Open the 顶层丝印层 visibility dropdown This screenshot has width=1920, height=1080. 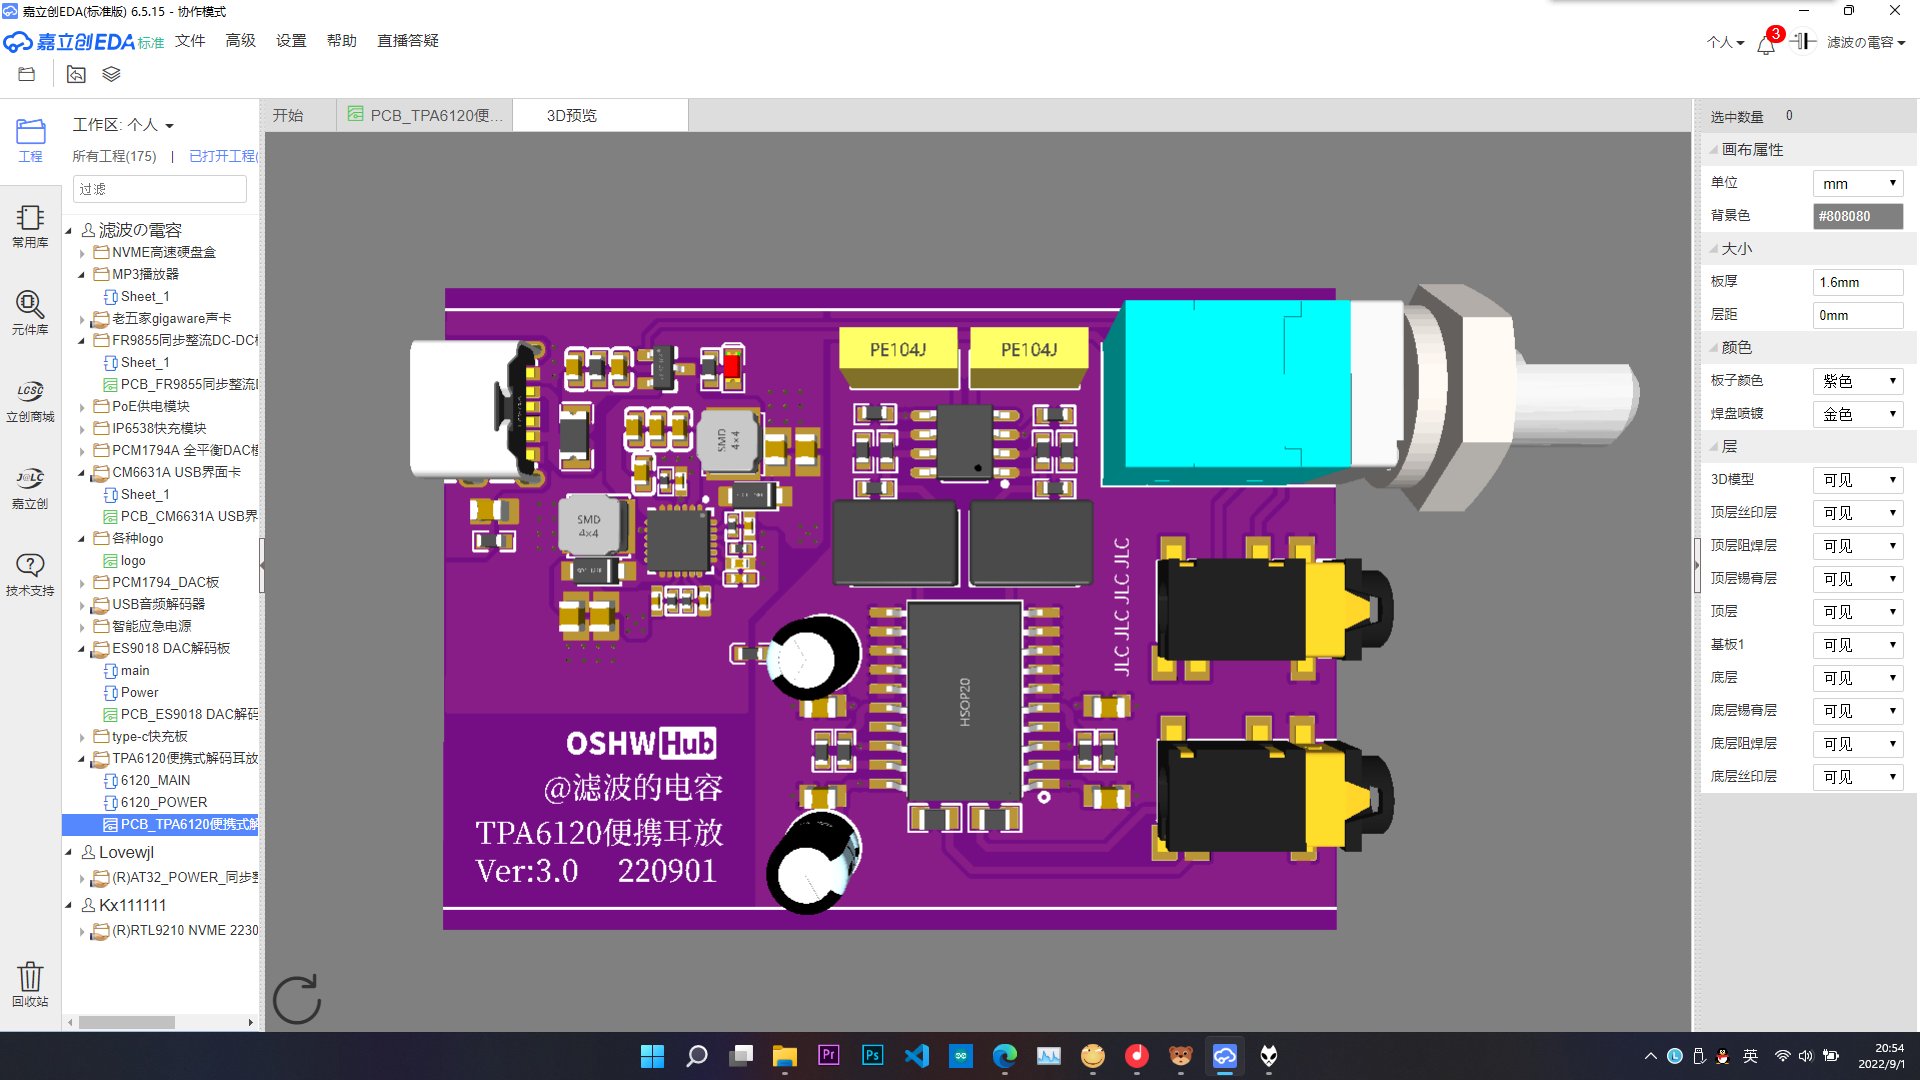click(x=1857, y=513)
